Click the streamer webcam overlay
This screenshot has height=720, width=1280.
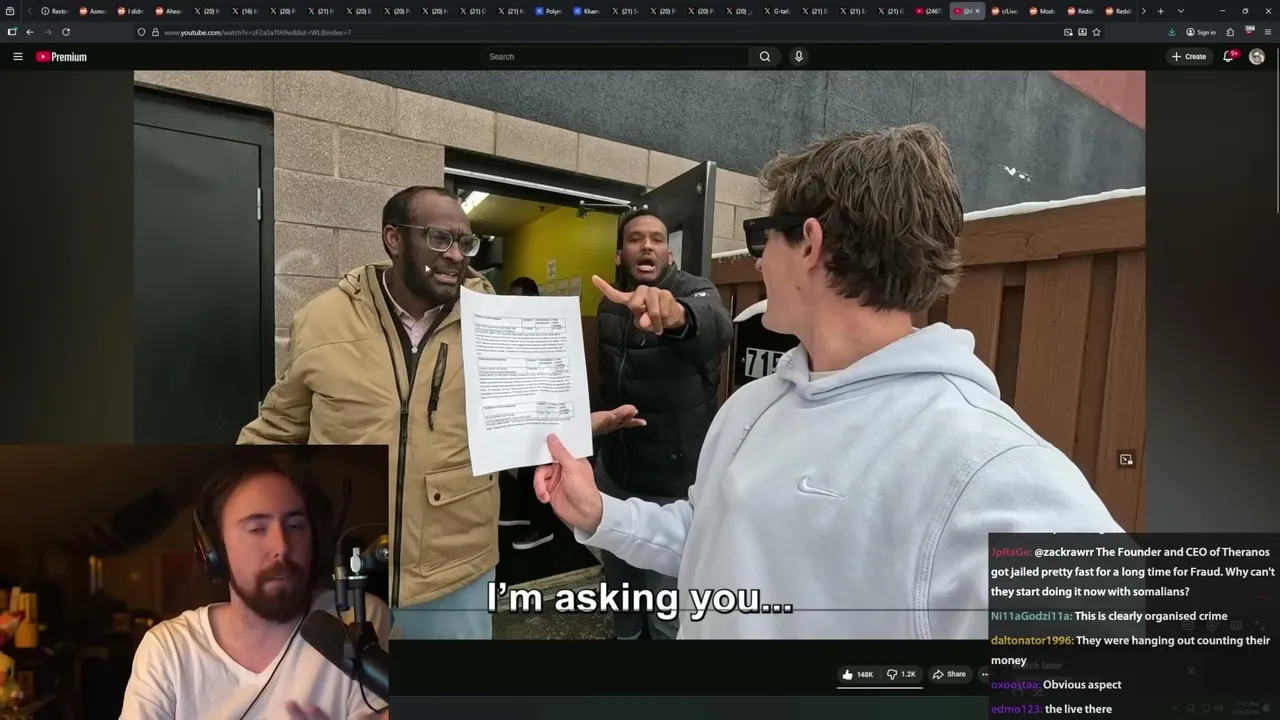[x=194, y=582]
